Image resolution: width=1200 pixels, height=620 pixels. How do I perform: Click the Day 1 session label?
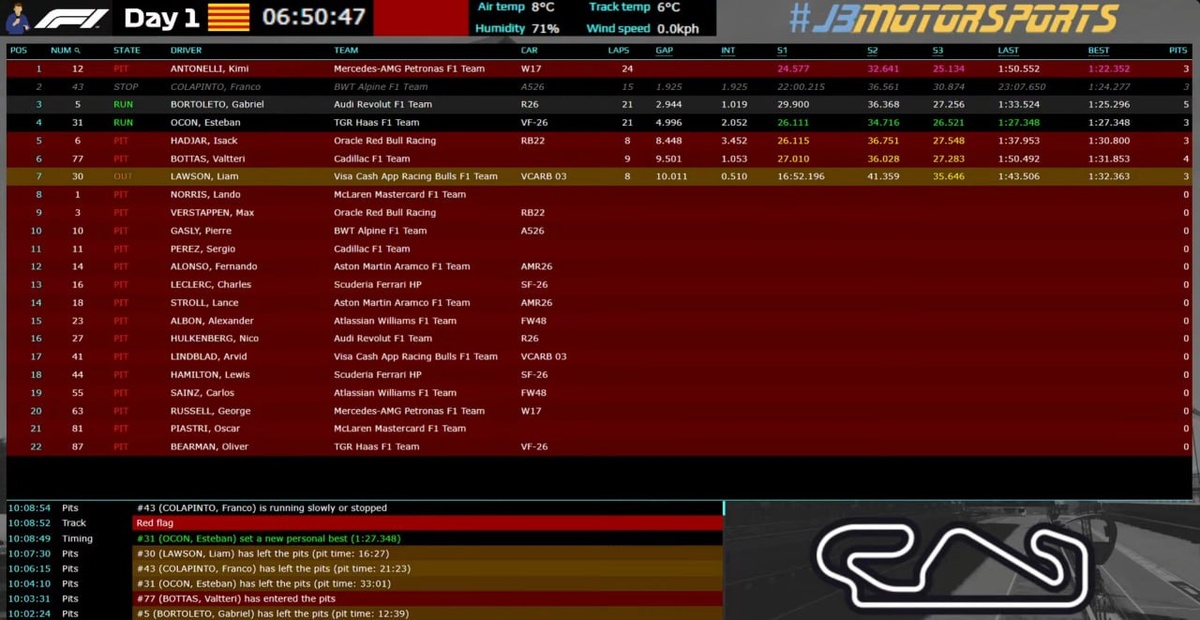click(x=161, y=18)
